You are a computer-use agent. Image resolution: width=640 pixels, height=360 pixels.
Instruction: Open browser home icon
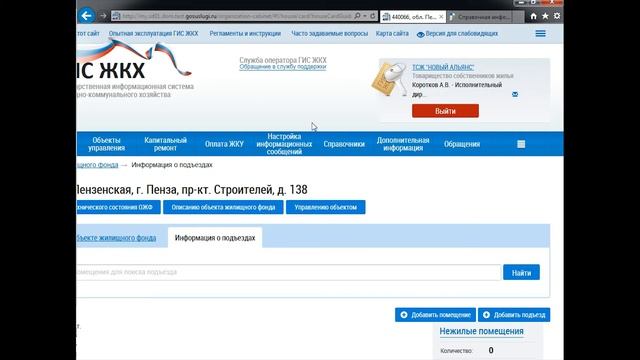533,16
